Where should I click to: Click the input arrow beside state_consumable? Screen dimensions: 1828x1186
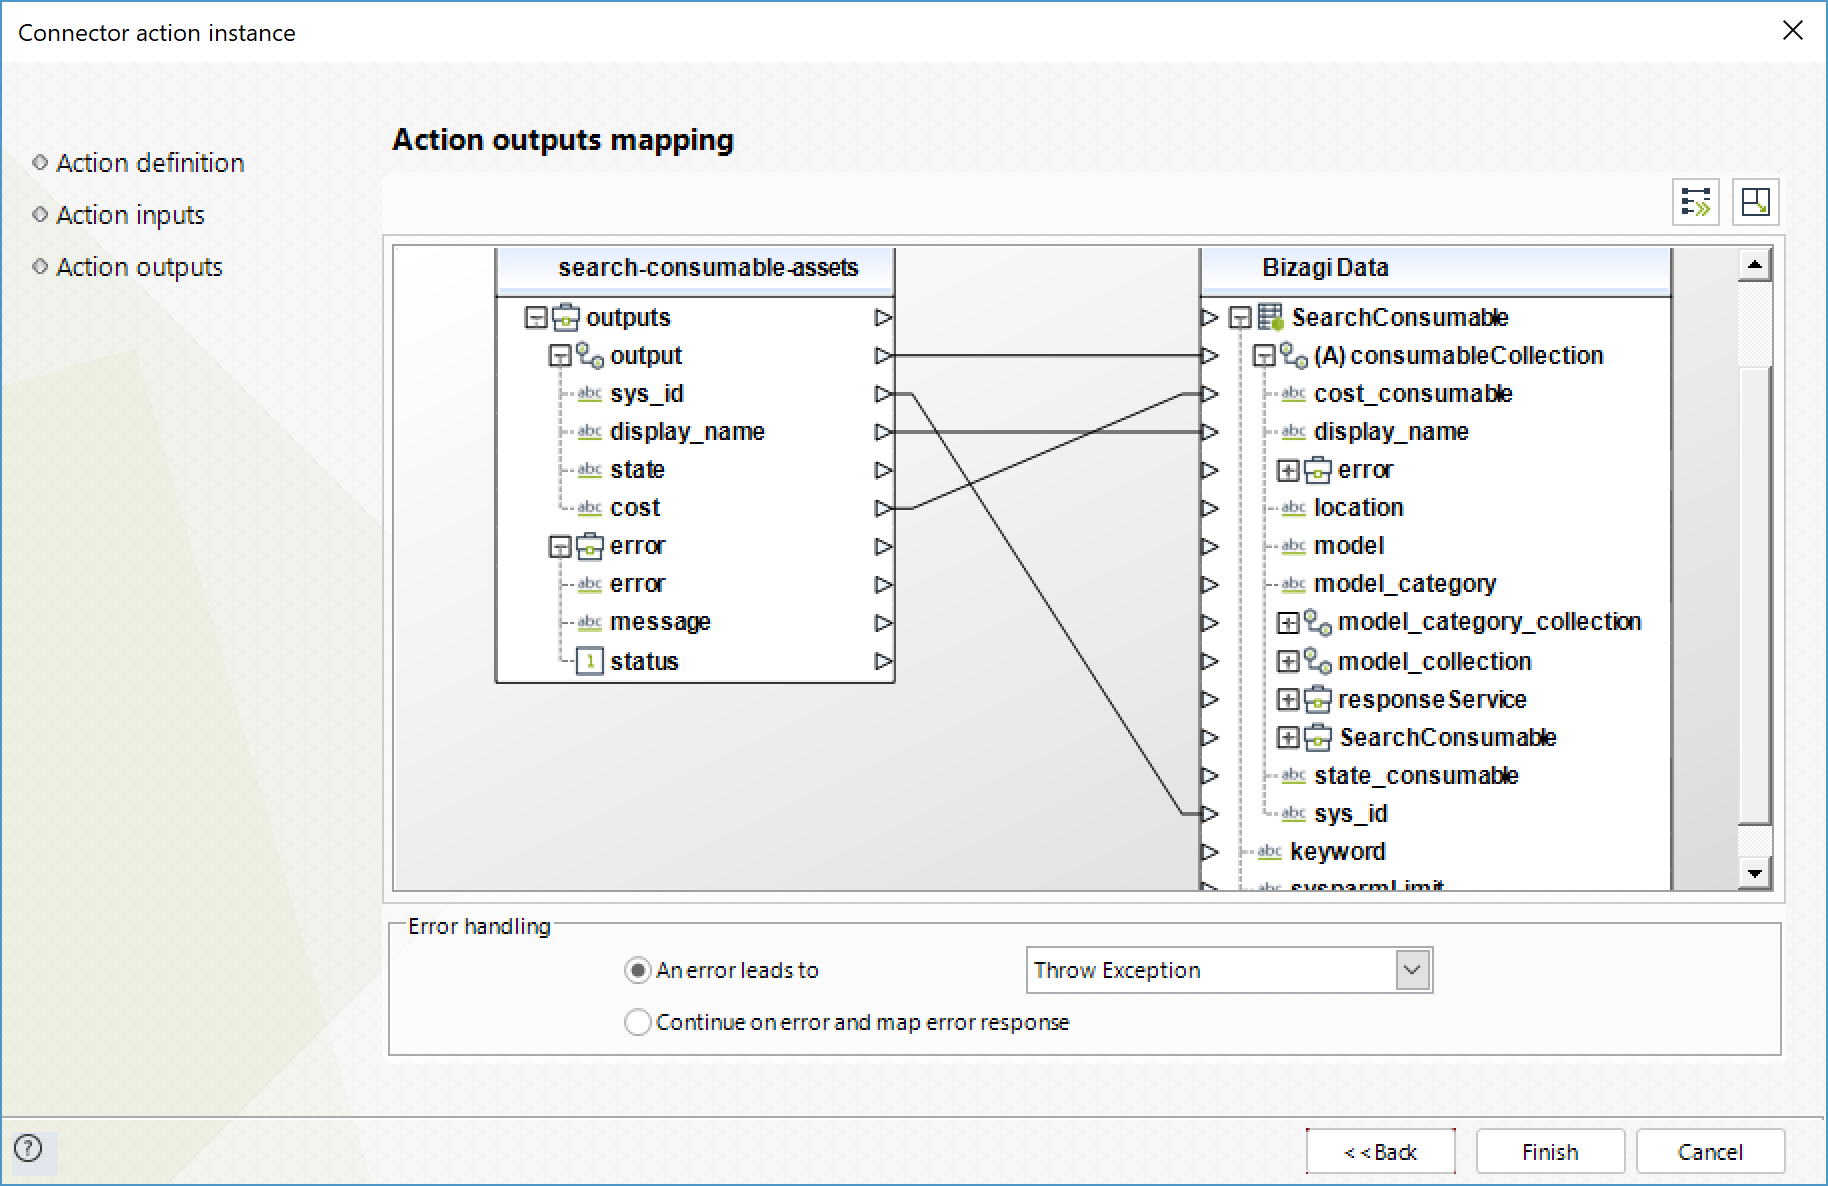[x=1210, y=776]
